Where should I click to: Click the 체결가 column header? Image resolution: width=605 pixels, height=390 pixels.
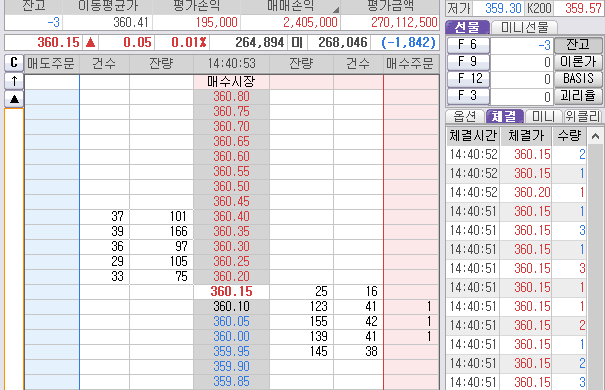tap(526, 136)
